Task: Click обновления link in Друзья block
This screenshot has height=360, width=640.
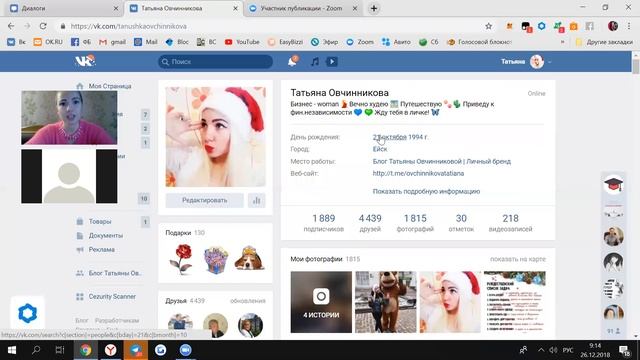Action: click(248, 301)
